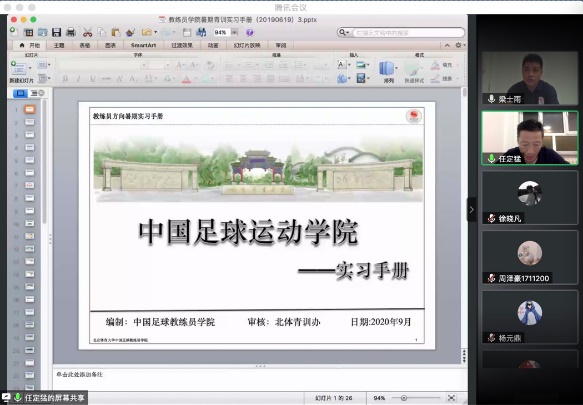Toggle the muted microphone of 徐晓凡

(491, 218)
